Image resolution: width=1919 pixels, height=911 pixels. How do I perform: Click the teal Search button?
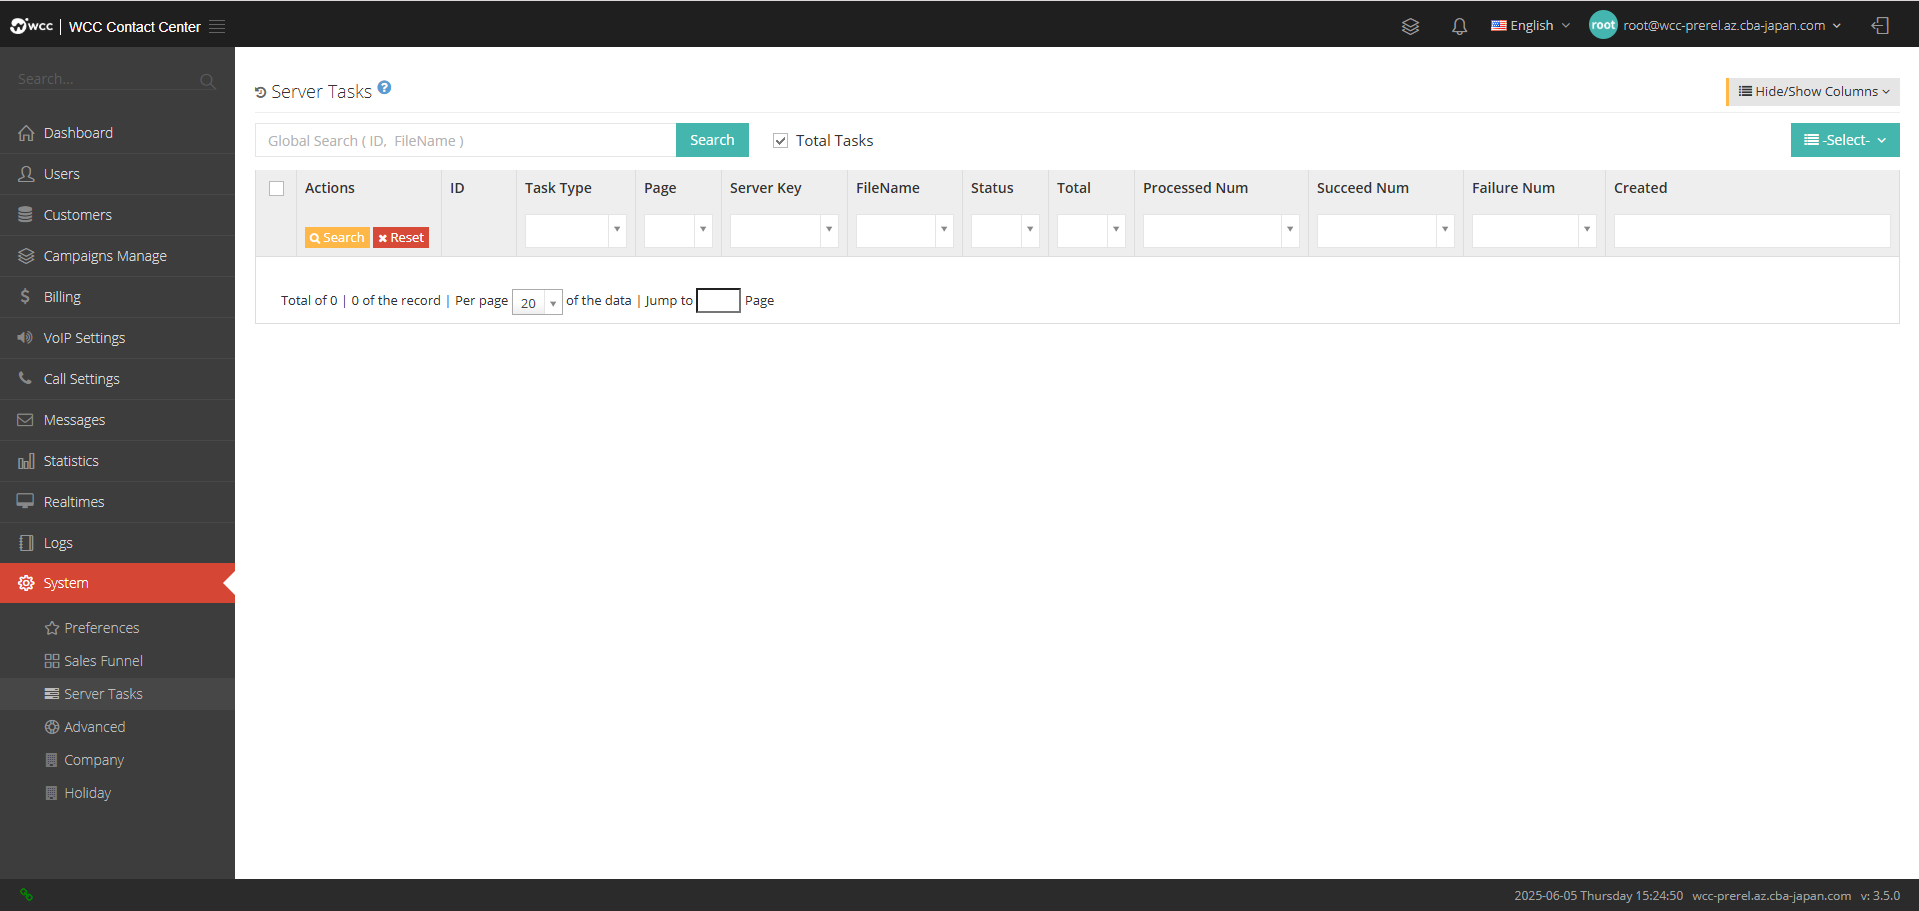point(712,140)
